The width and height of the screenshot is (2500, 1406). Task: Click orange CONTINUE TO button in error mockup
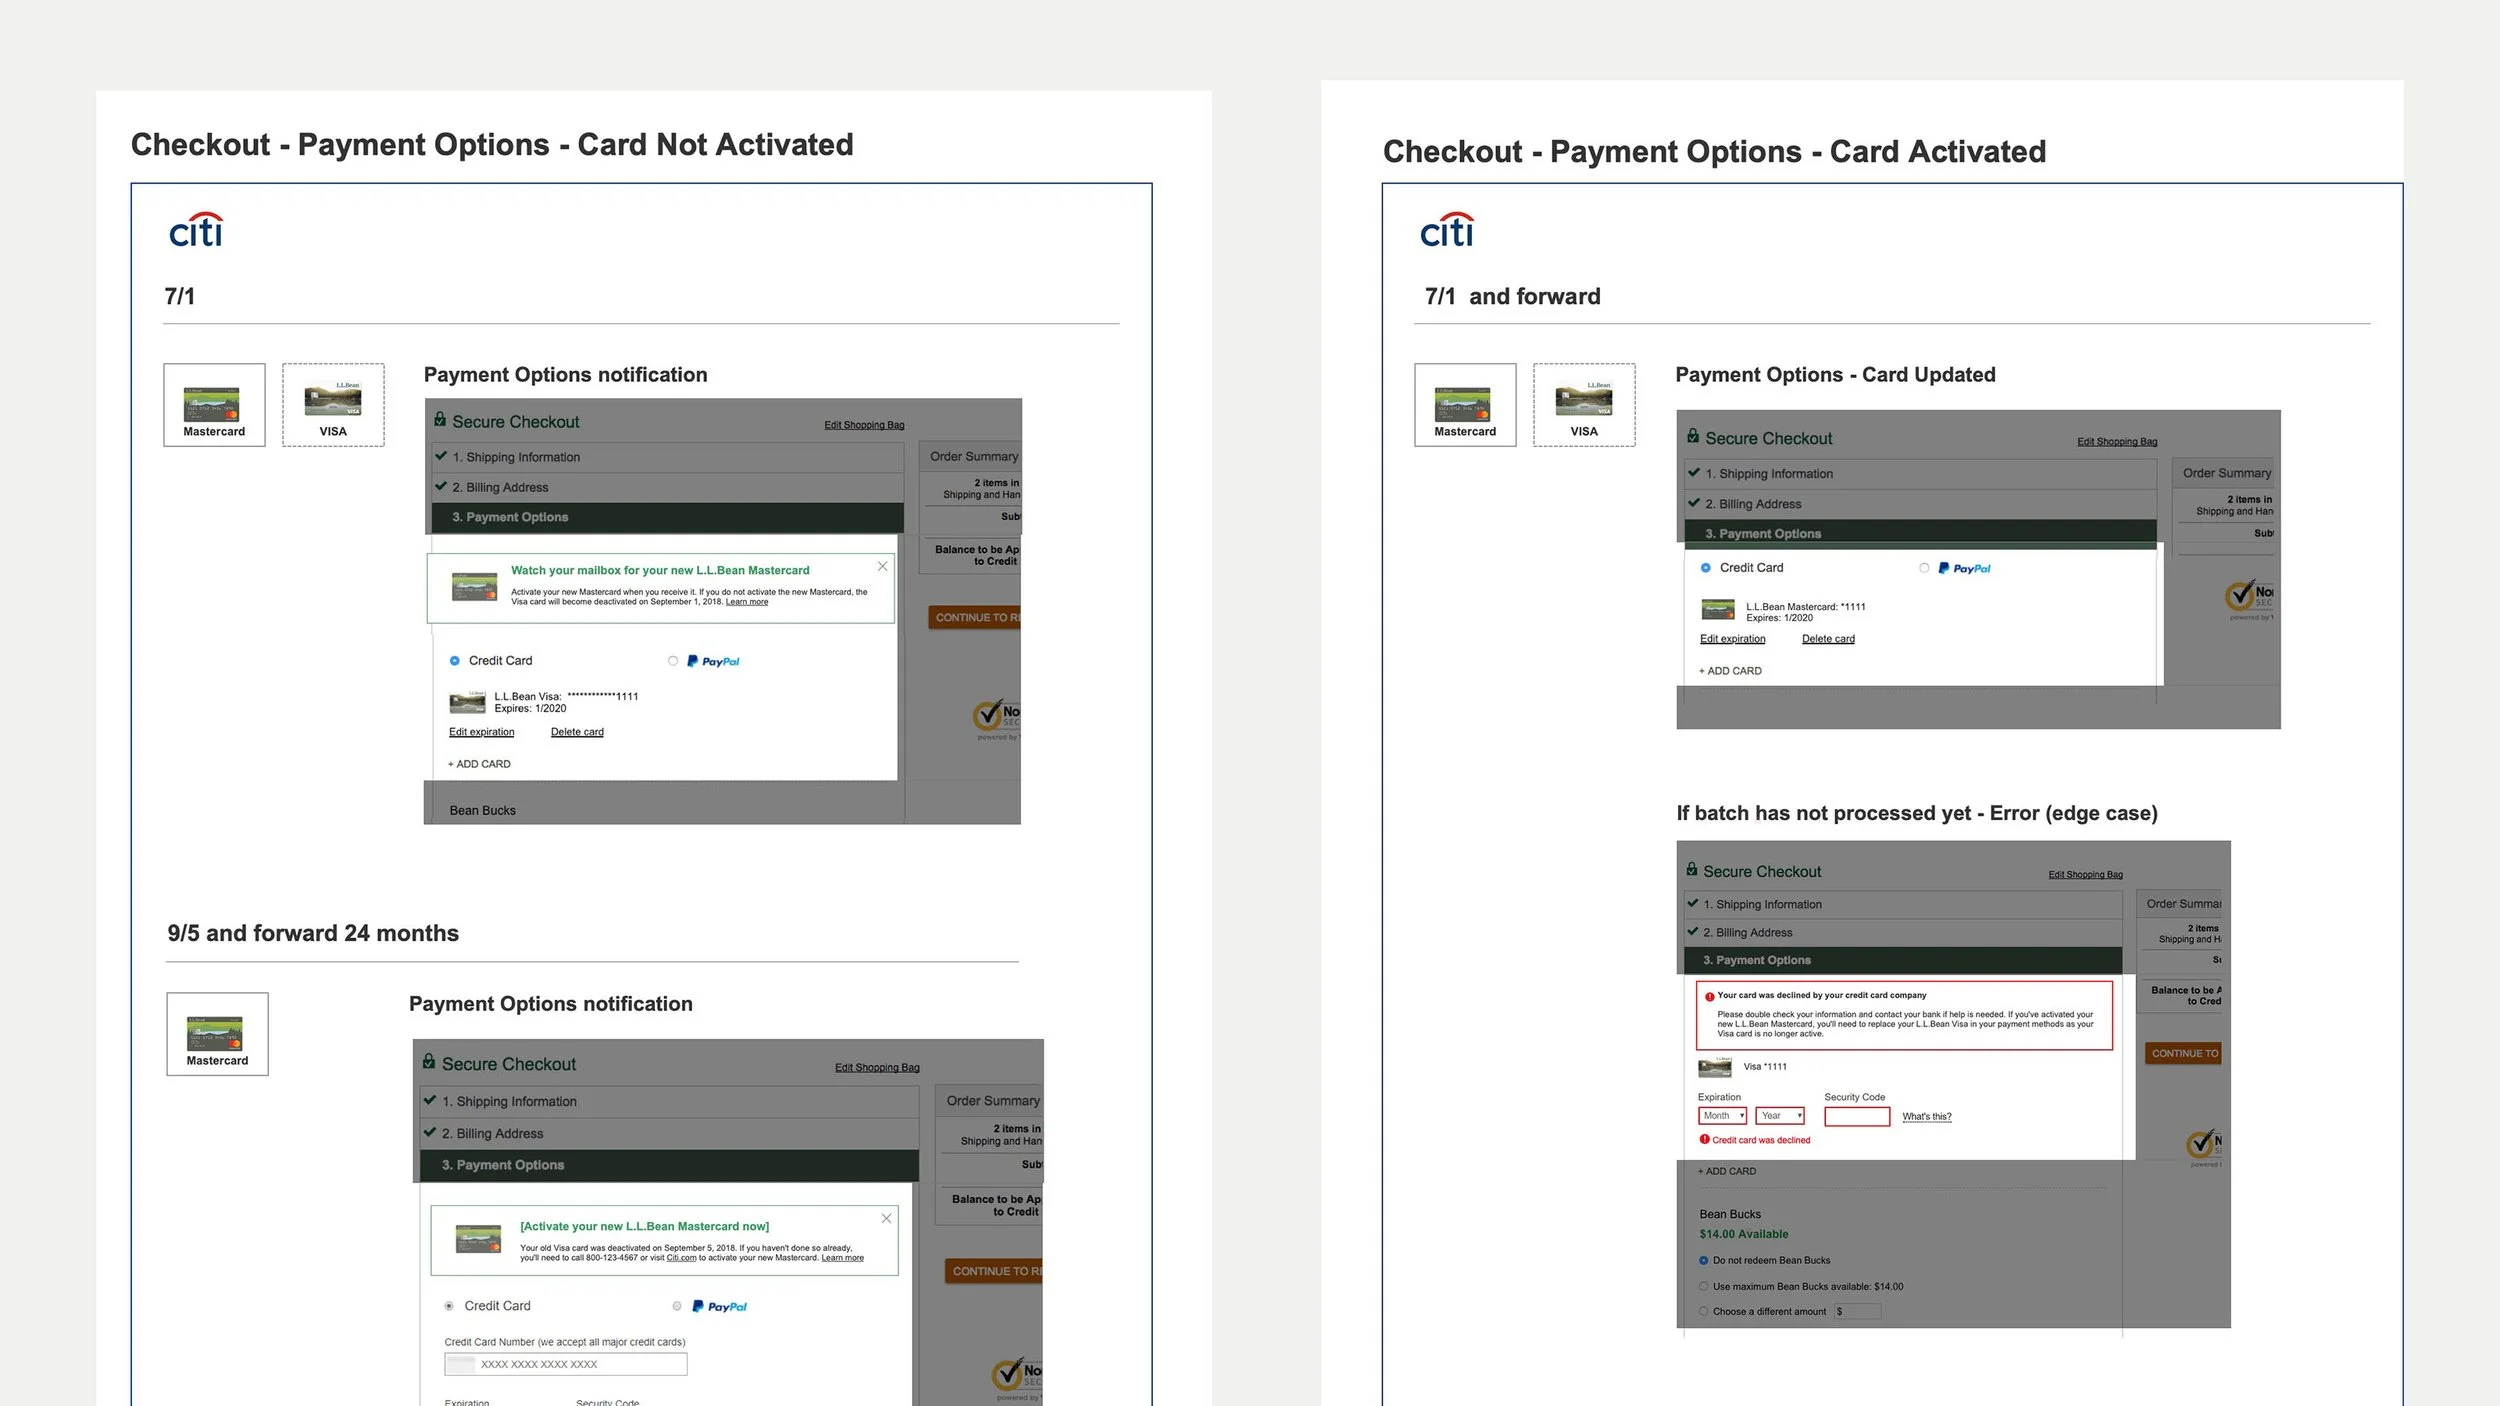(x=2184, y=1053)
